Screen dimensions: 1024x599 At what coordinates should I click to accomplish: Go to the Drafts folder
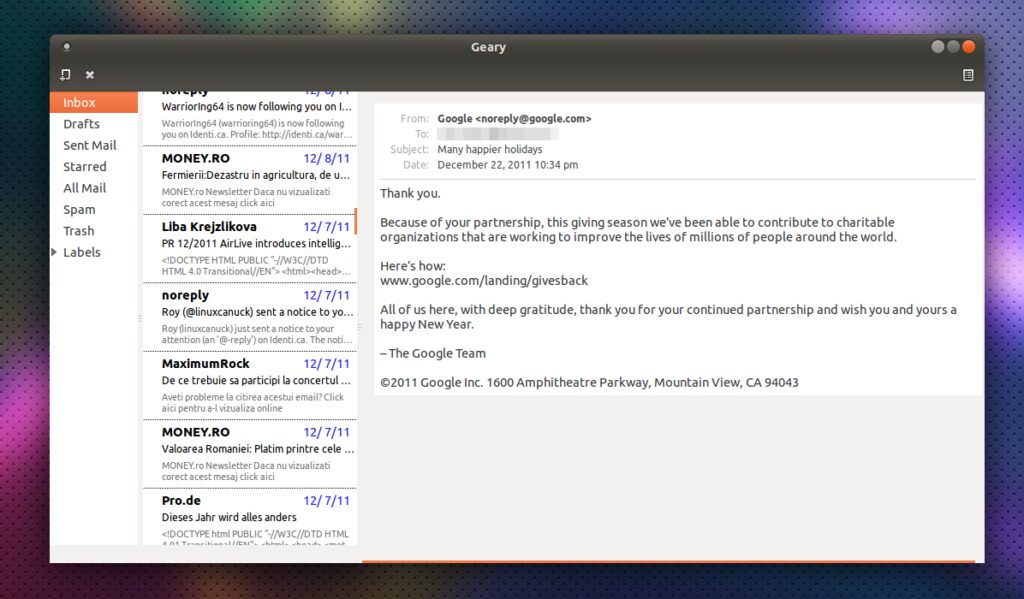pyautogui.click(x=94, y=124)
